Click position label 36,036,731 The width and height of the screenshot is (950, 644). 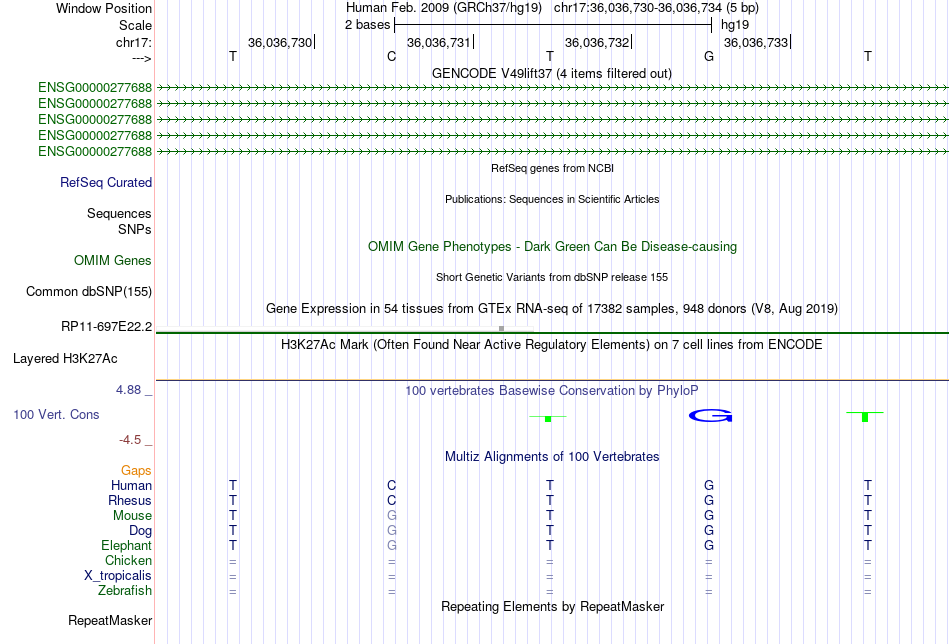click(439, 42)
